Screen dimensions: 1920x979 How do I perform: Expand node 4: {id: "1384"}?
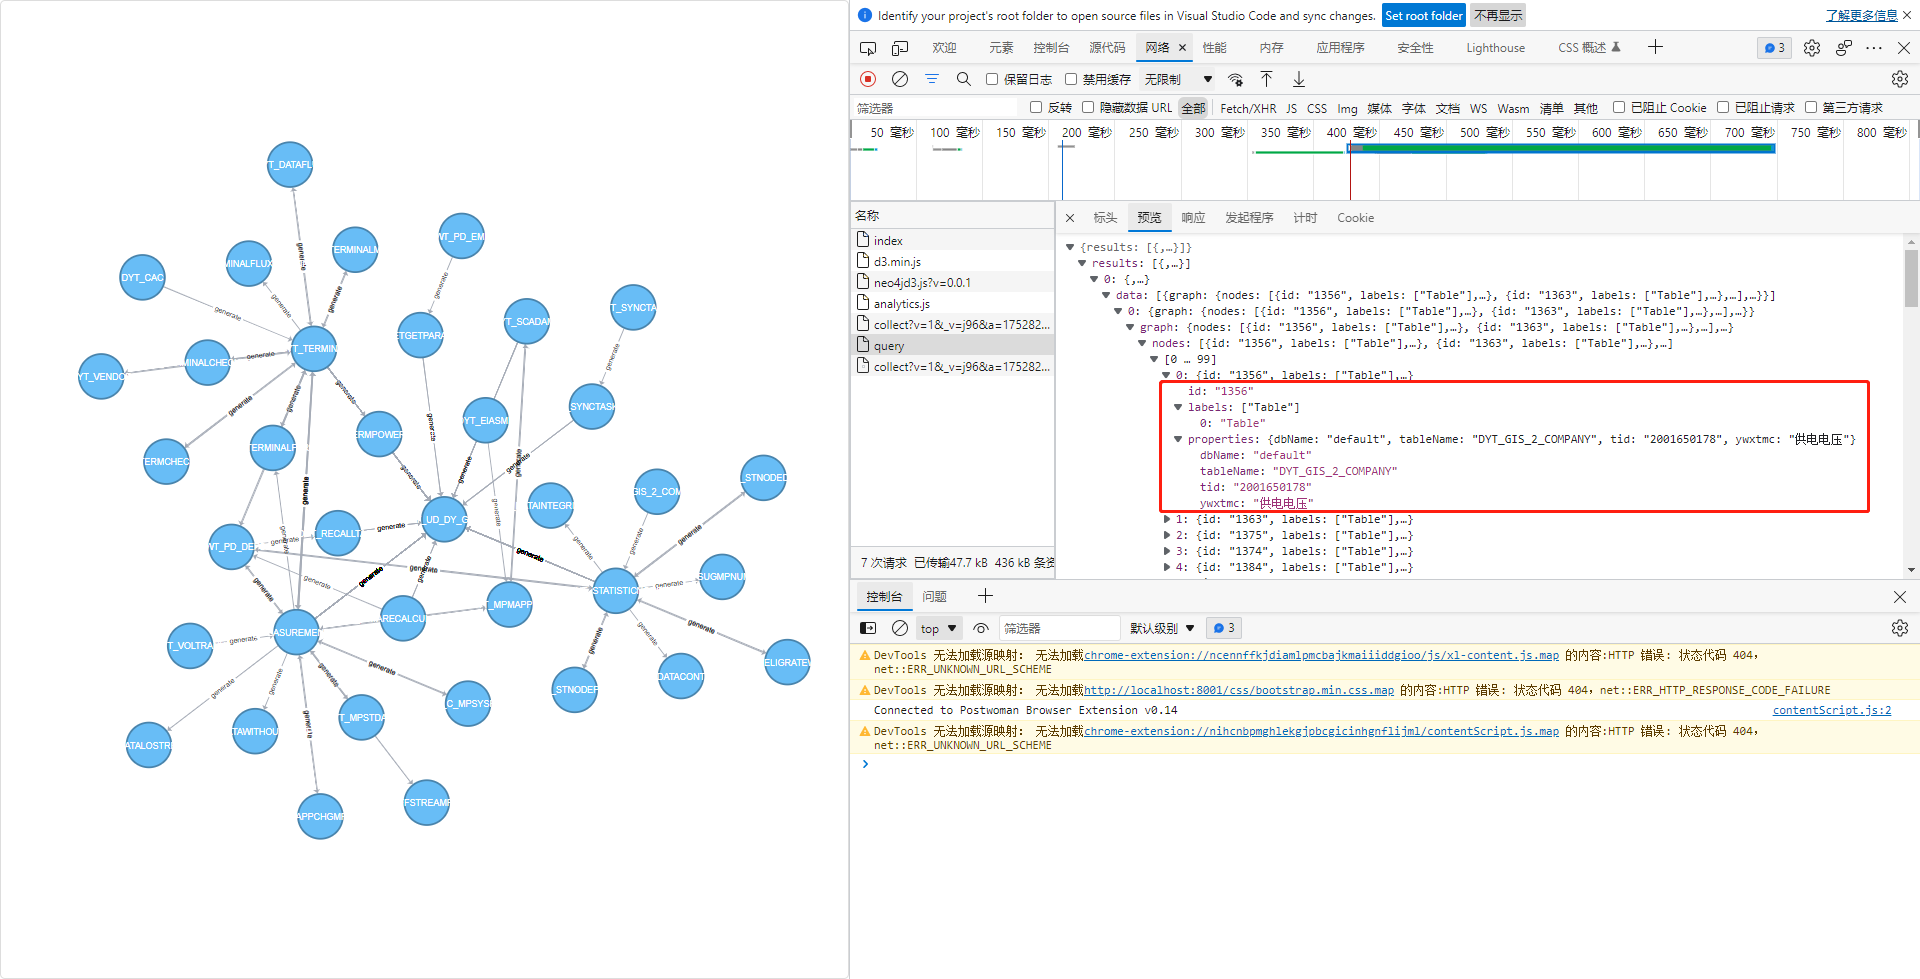(1166, 567)
